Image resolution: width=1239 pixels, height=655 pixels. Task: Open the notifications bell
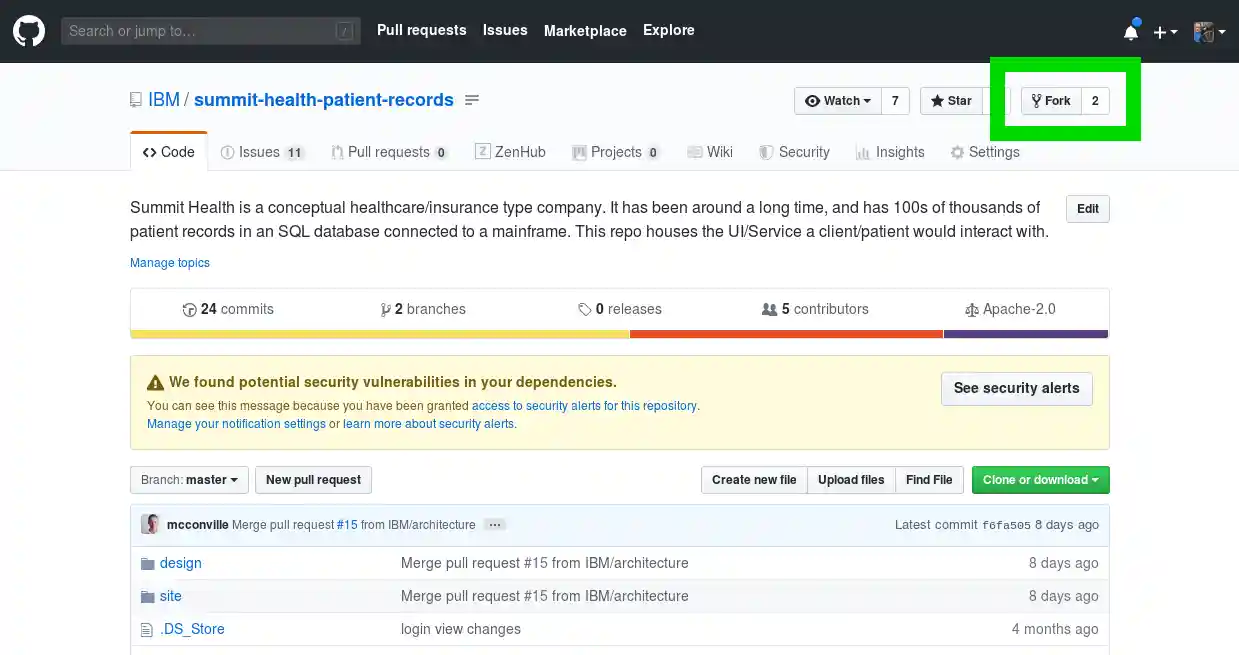click(x=1131, y=32)
